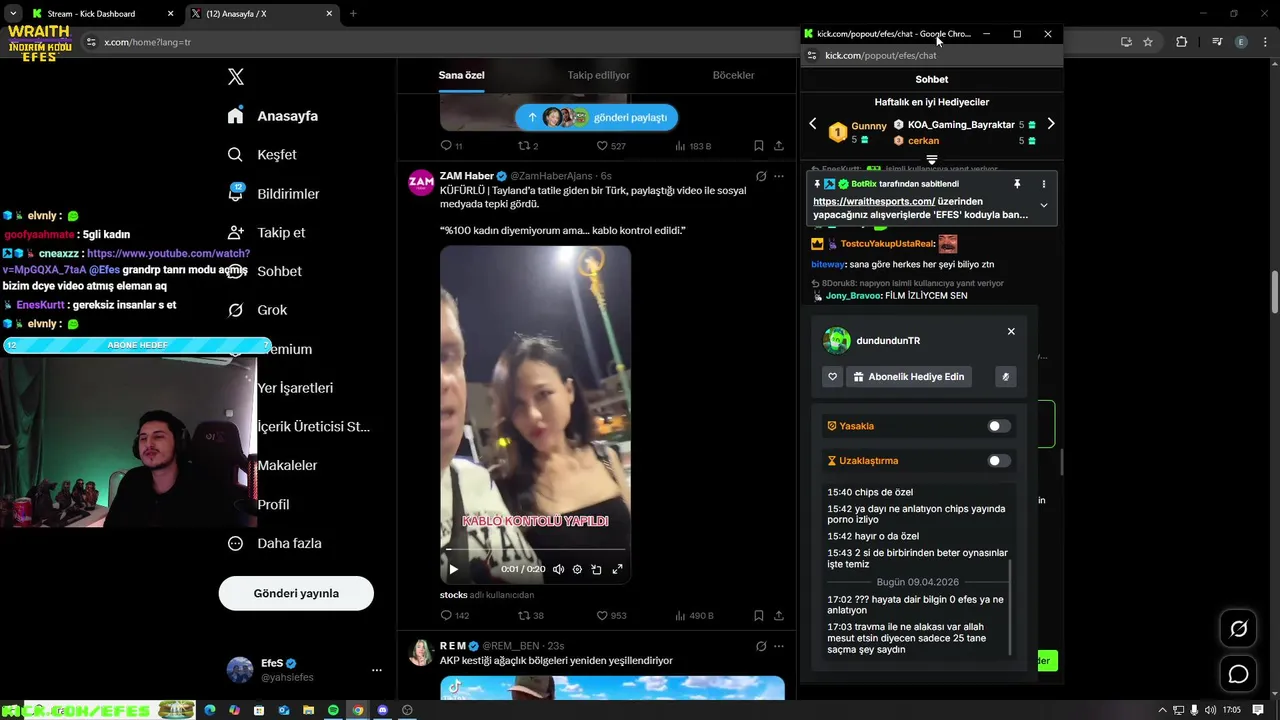Open video settings gear icon
This screenshot has height=720, width=1280.
[x=577, y=569]
